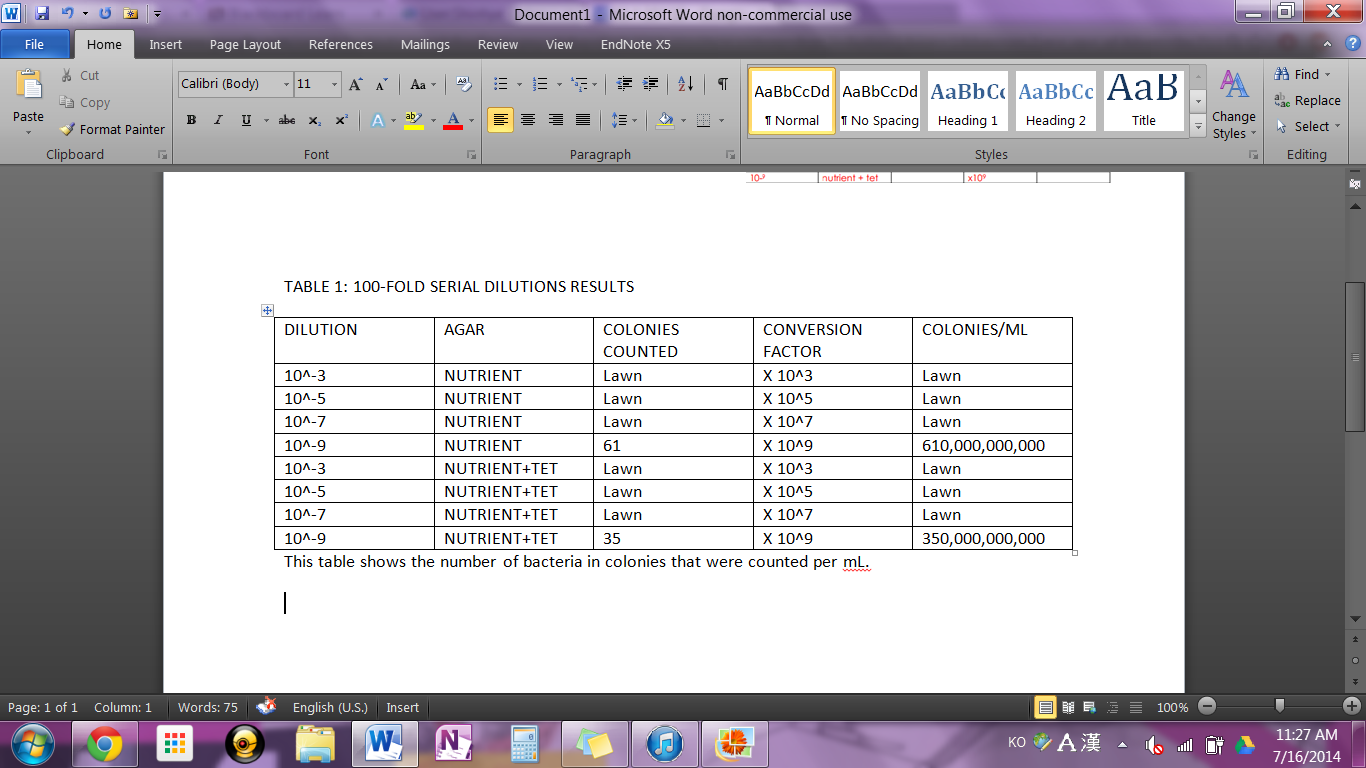1366x768 pixels.
Task: Apply bullet list formatting
Action: coord(501,85)
